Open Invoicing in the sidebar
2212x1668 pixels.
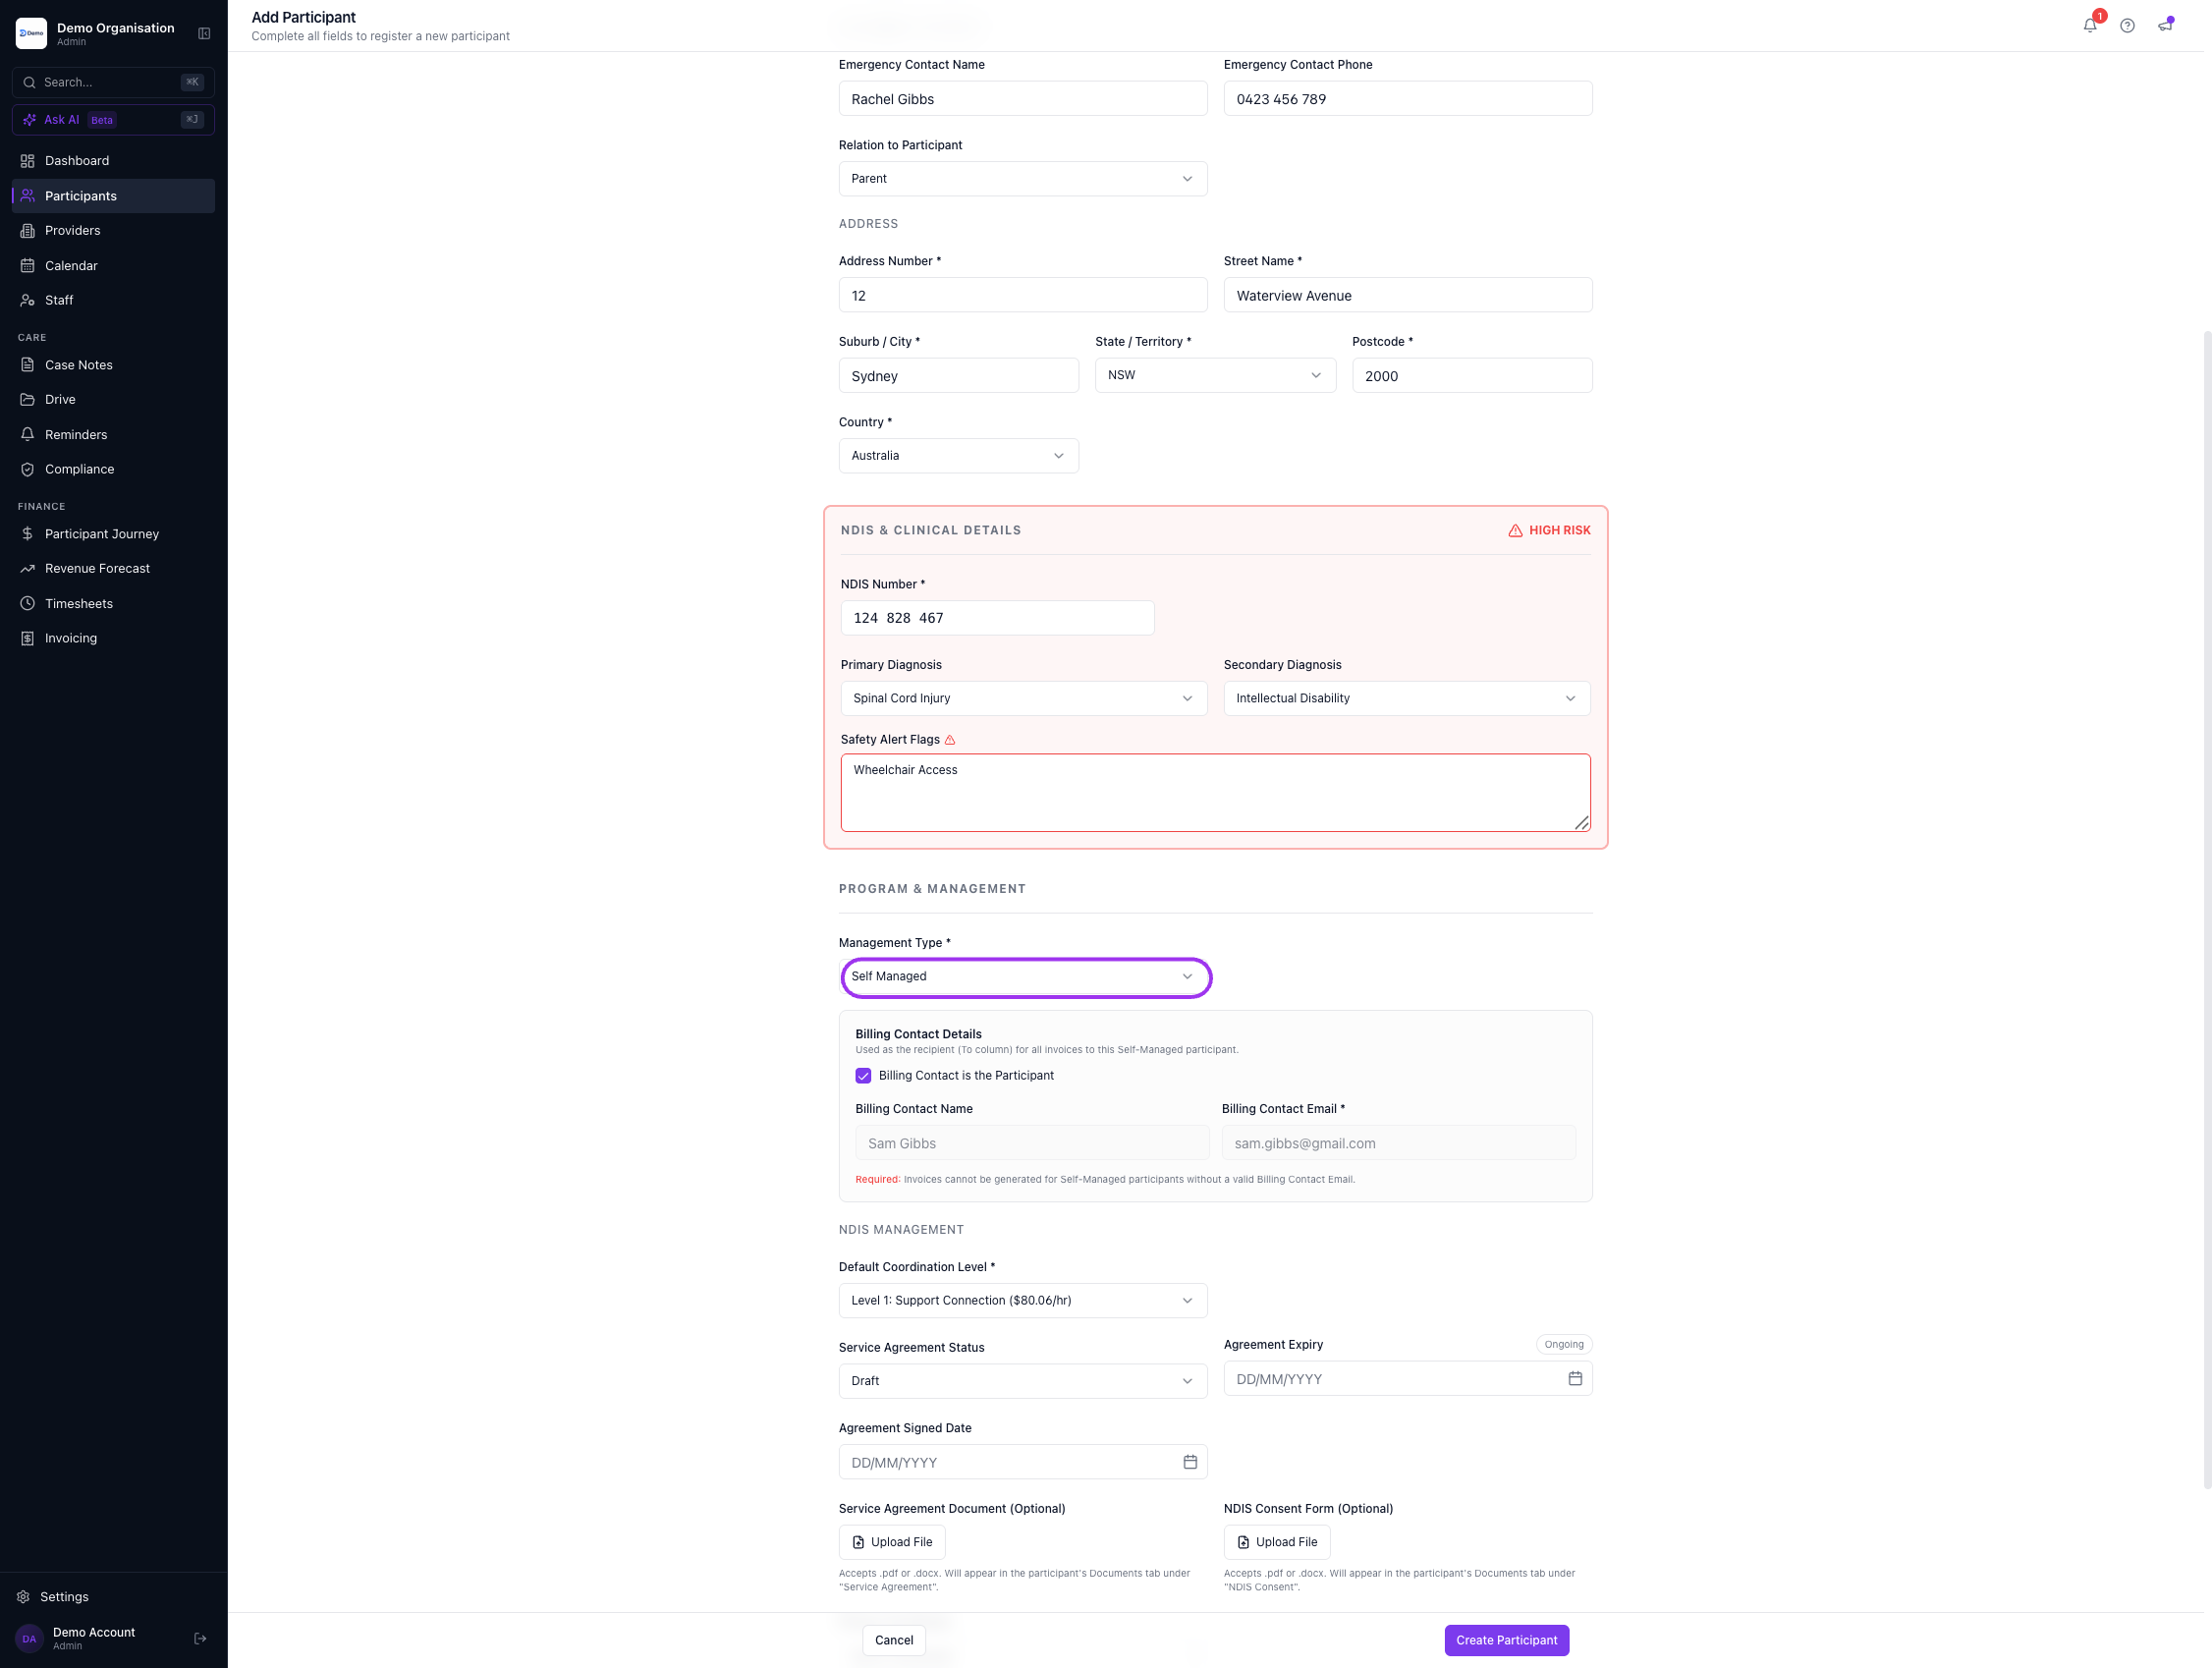pyautogui.click(x=113, y=638)
